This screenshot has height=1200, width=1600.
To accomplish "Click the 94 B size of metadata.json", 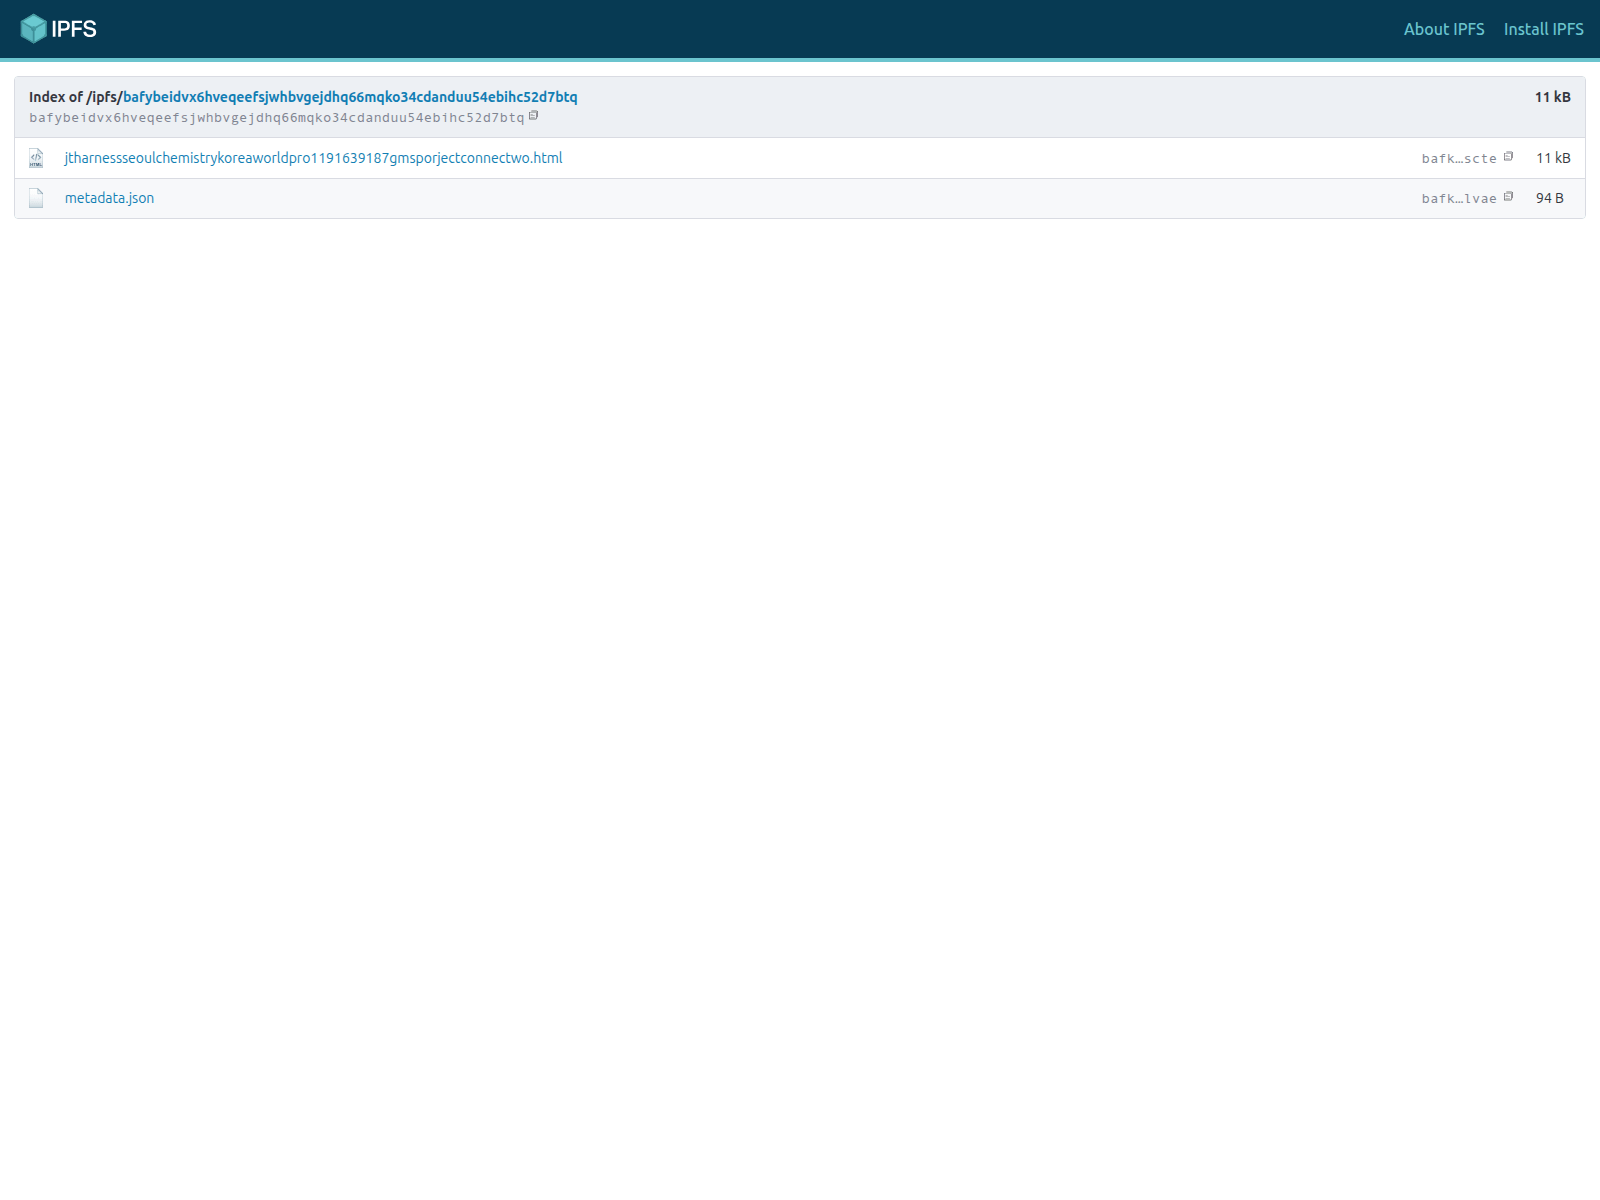I will coord(1550,198).
